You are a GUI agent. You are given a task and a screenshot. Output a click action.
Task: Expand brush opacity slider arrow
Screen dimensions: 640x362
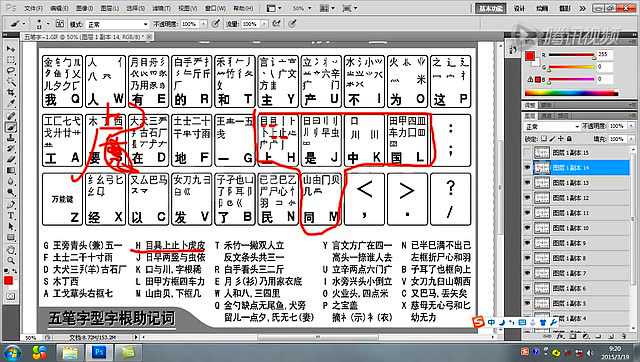click(x=203, y=24)
